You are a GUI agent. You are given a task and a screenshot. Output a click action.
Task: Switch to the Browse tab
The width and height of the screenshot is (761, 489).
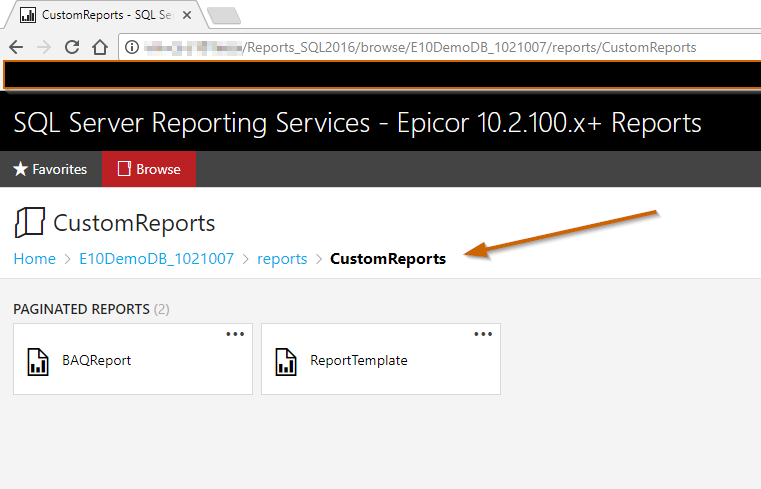[149, 169]
